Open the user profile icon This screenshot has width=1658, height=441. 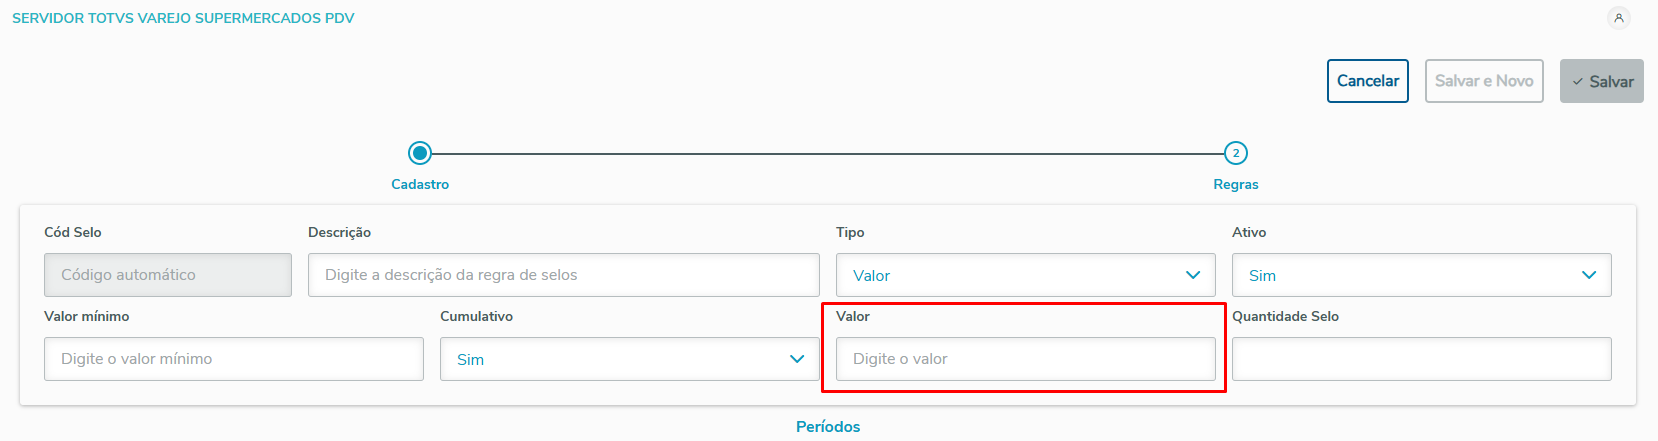pyautogui.click(x=1619, y=18)
